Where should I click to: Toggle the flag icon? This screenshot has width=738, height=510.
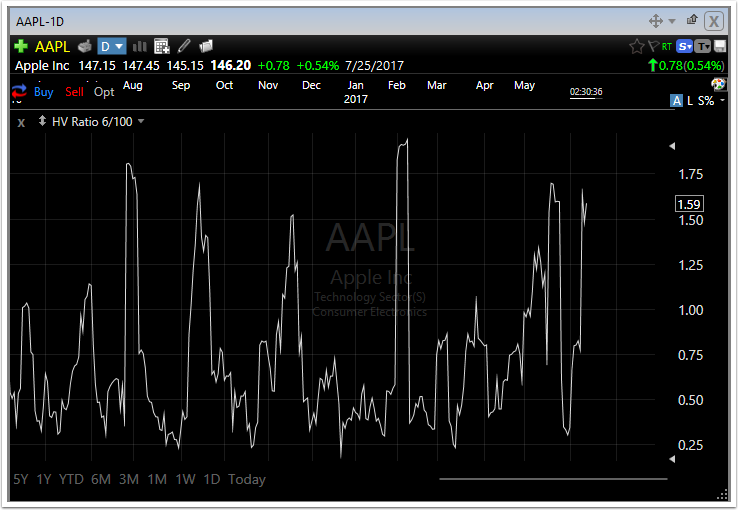pyautogui.click(x=653, y=46)
